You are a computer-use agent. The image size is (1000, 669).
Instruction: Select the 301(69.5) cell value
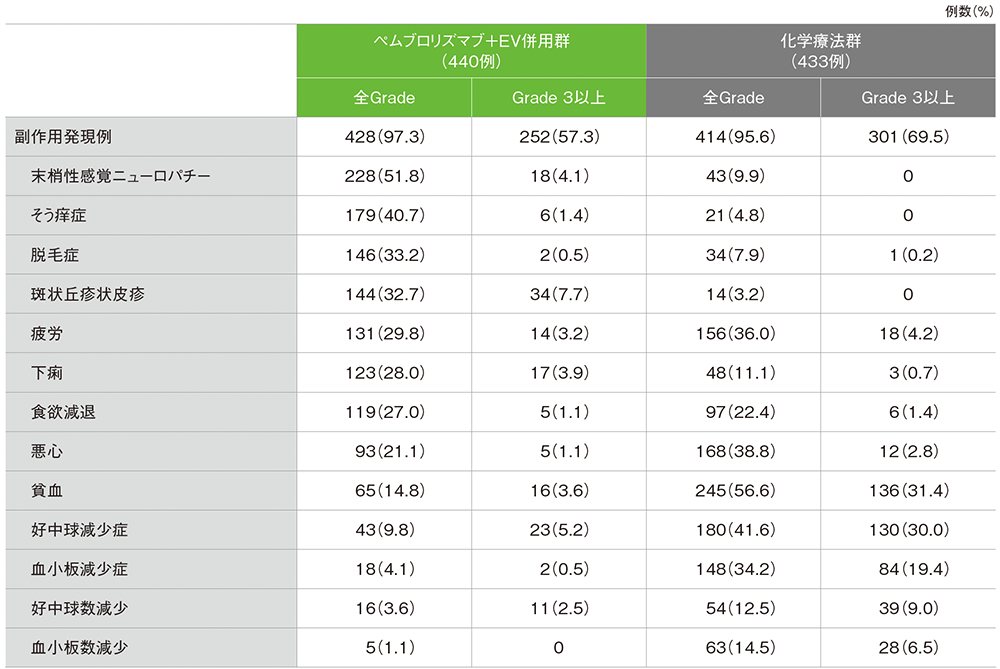coord(907,137)
